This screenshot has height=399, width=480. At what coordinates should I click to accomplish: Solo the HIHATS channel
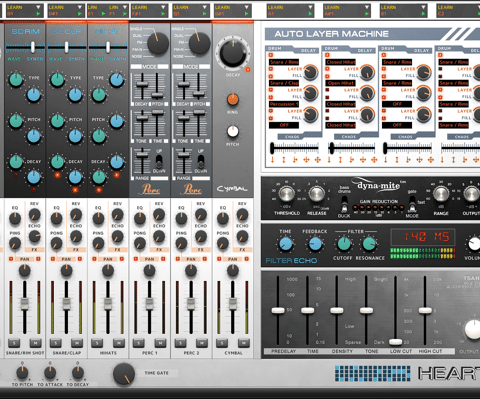(97, 343)
